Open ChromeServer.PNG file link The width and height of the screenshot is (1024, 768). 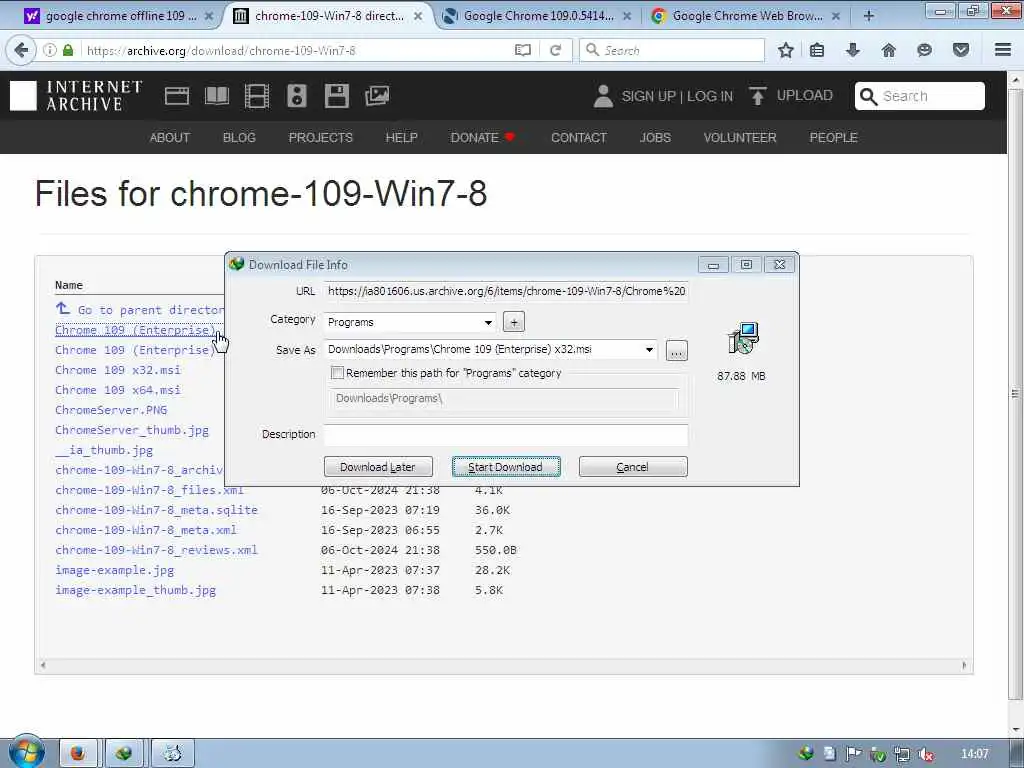(111, 410)
